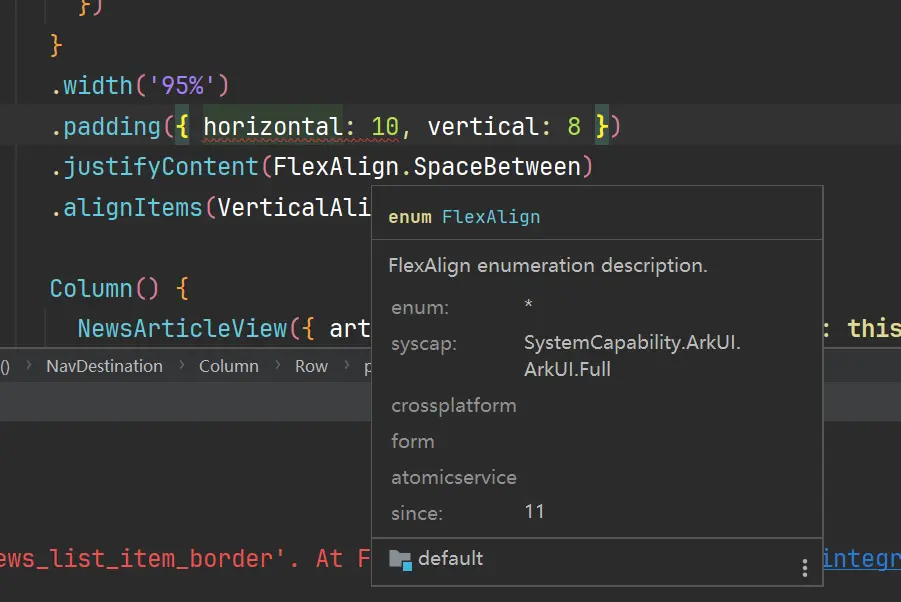Select NavDestination in the breadcrumb bar
901x602 pixels.
[x=104, y=366]
